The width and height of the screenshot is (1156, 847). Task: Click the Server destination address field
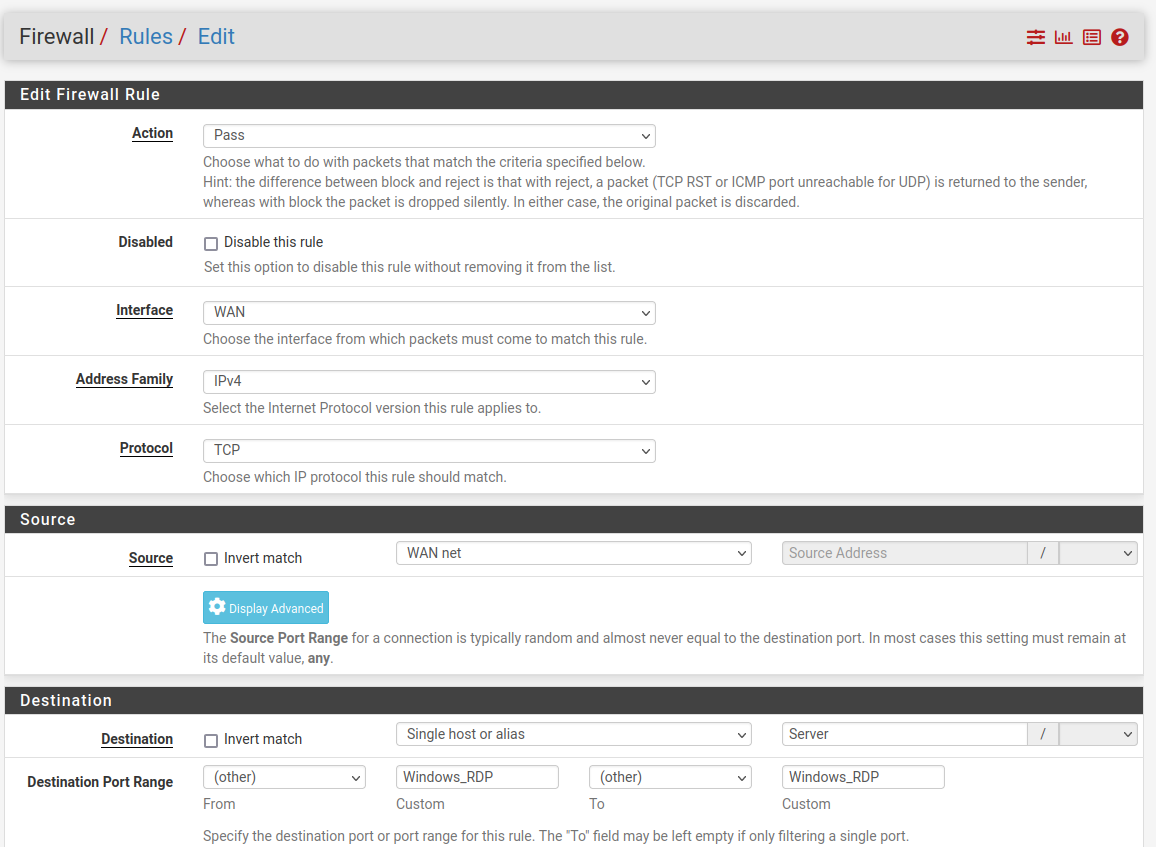tap(903, 734)
